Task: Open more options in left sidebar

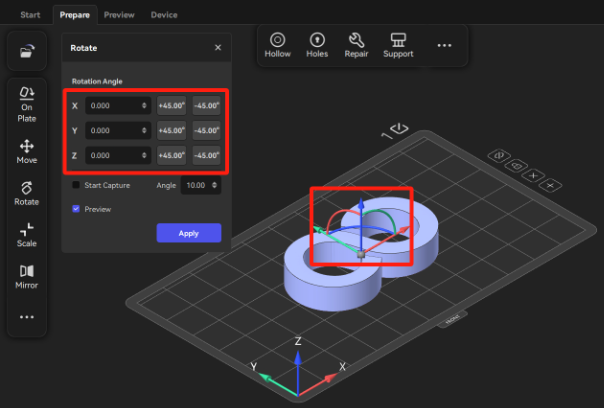Action: pyautogui.click(x=27, y=317)
